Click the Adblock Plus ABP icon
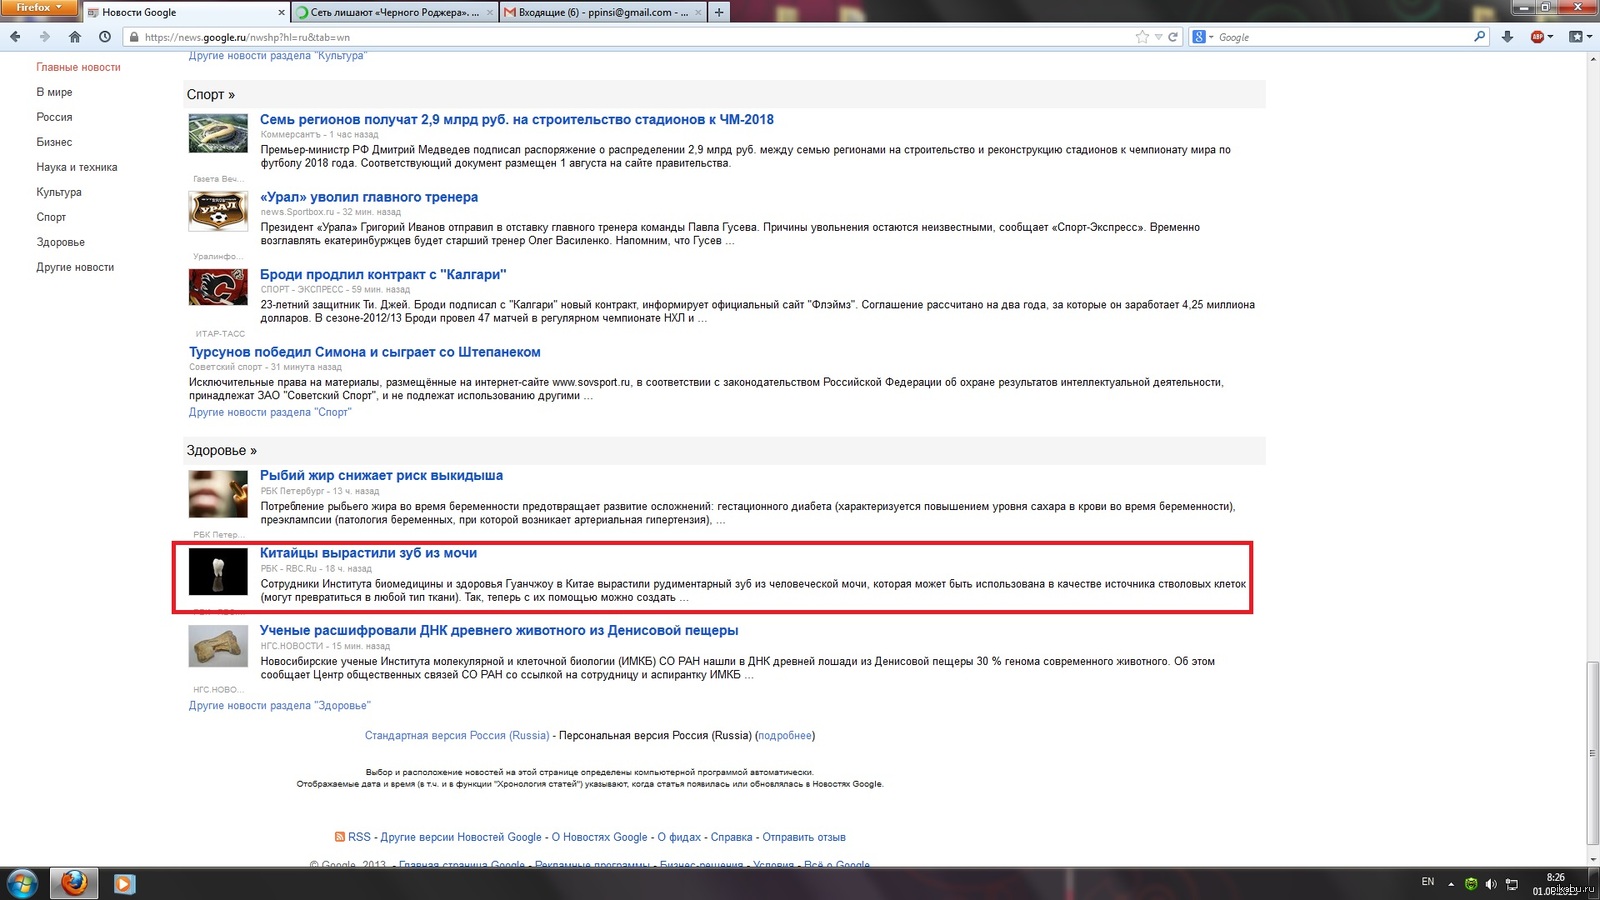 1538,37
